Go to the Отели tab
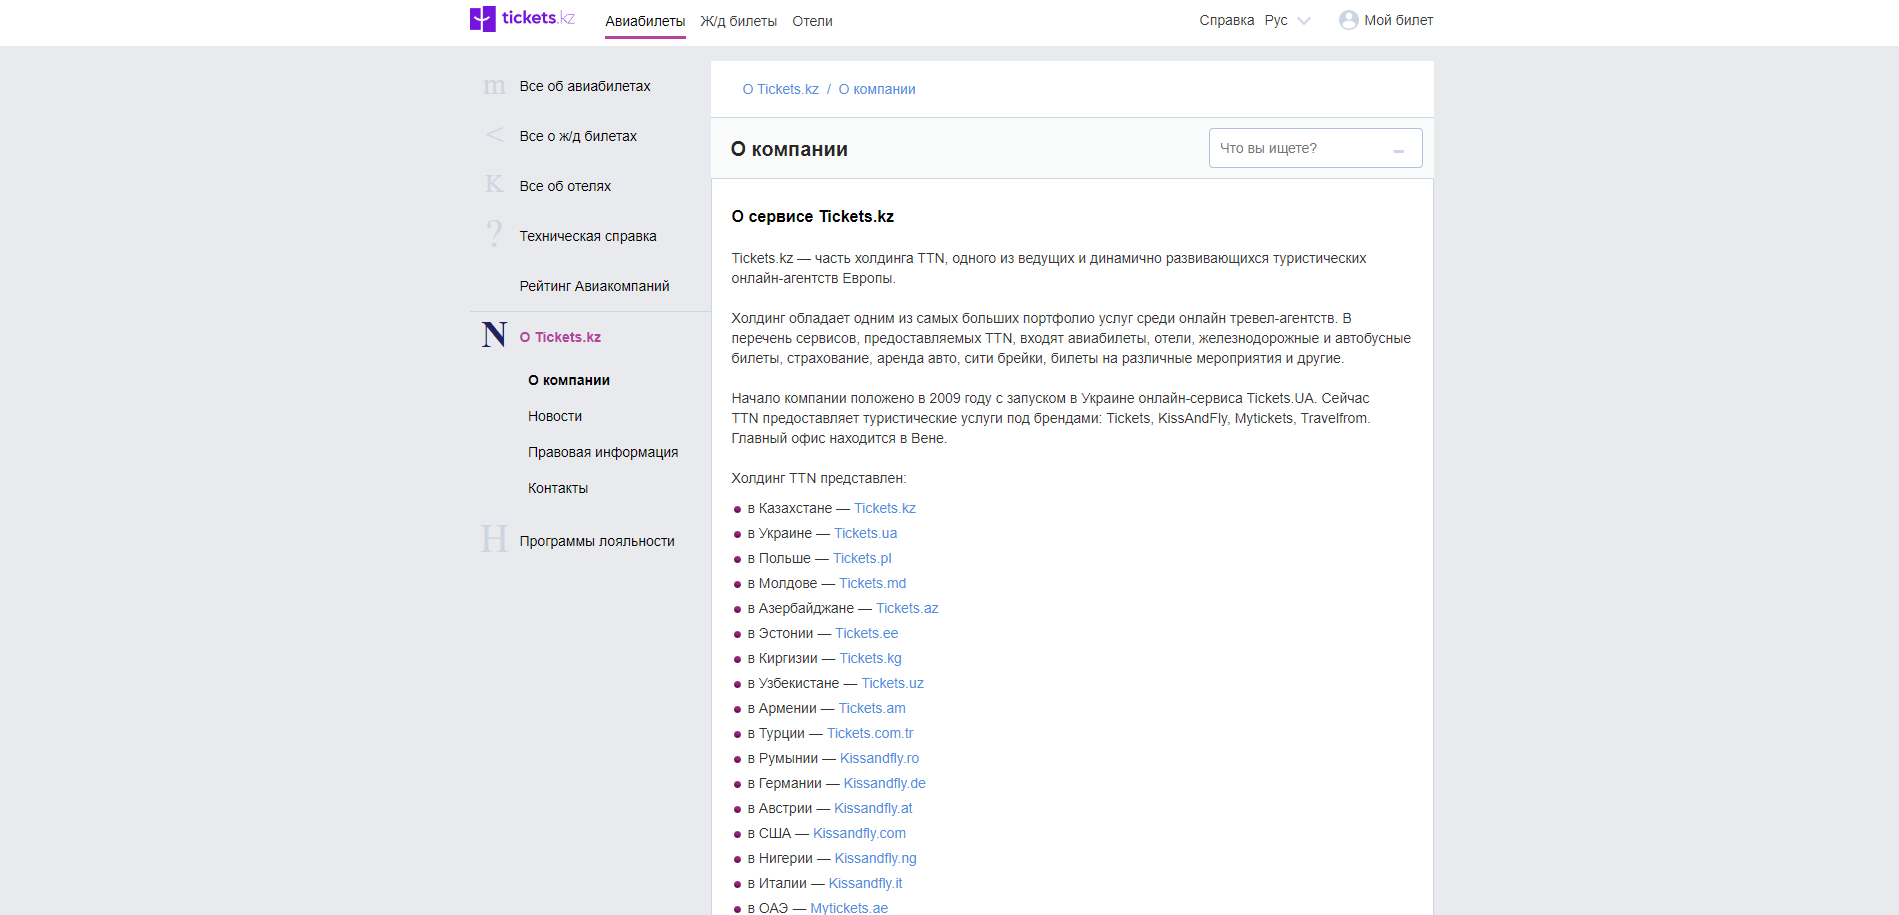Screen dimensions: 1899x915 point(812,21)
